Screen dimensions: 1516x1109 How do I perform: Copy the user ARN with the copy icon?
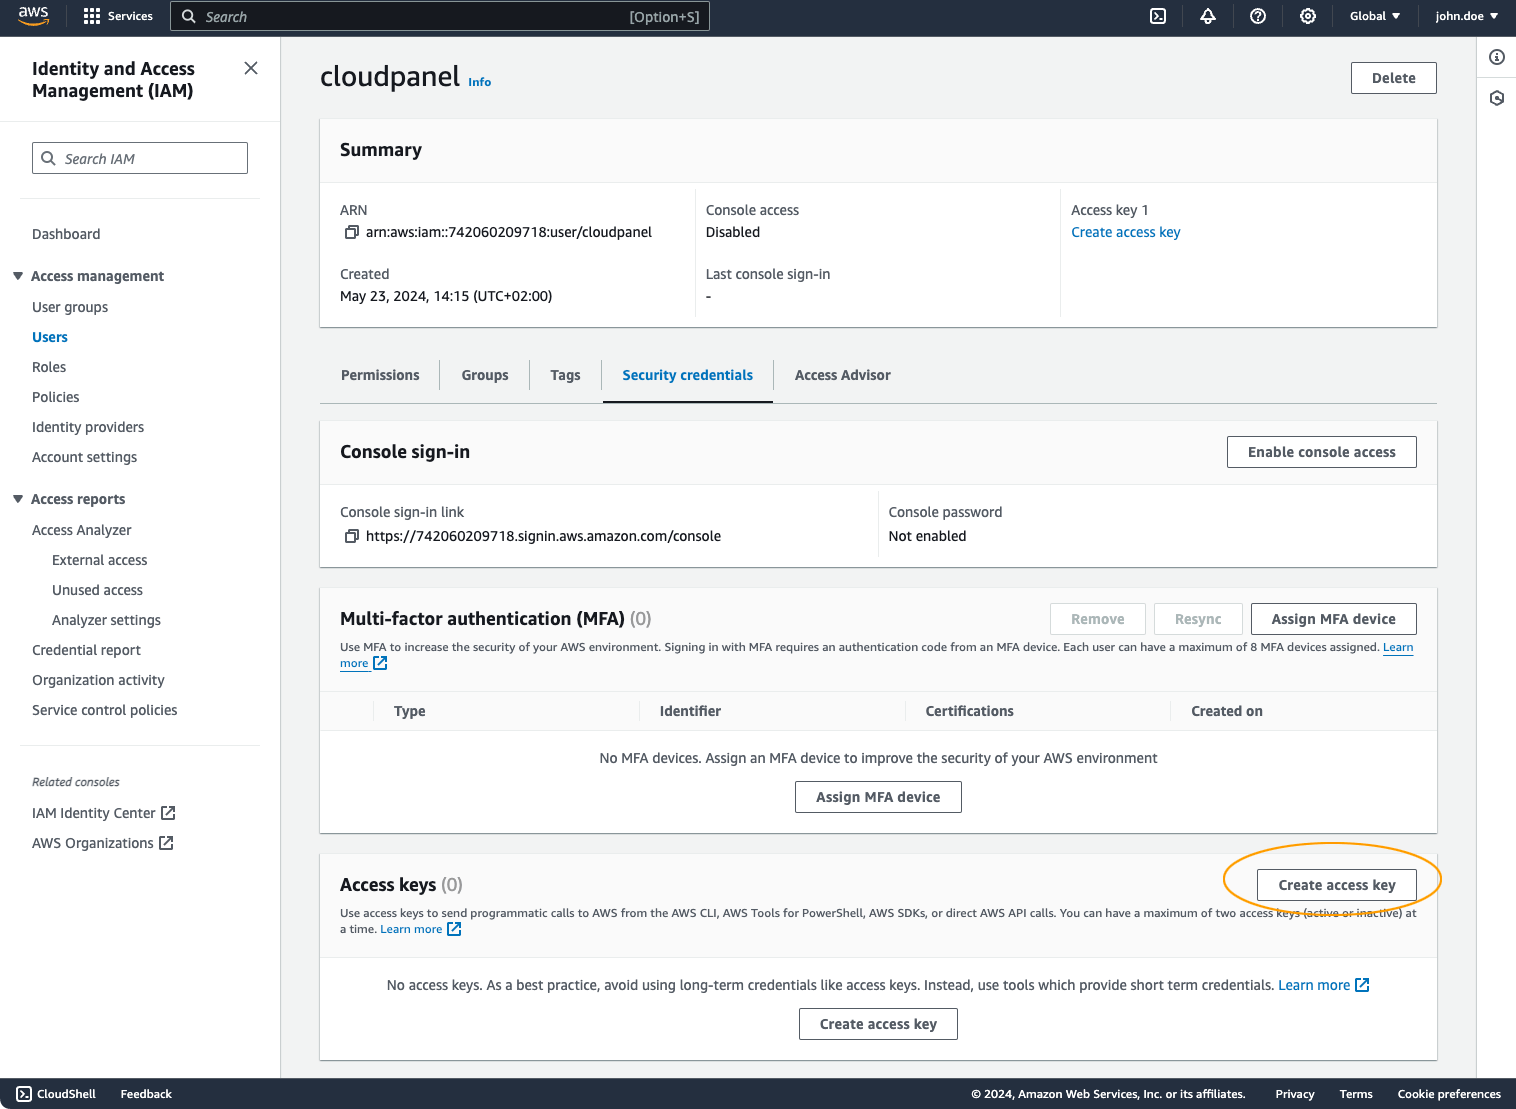coord(351,231)
